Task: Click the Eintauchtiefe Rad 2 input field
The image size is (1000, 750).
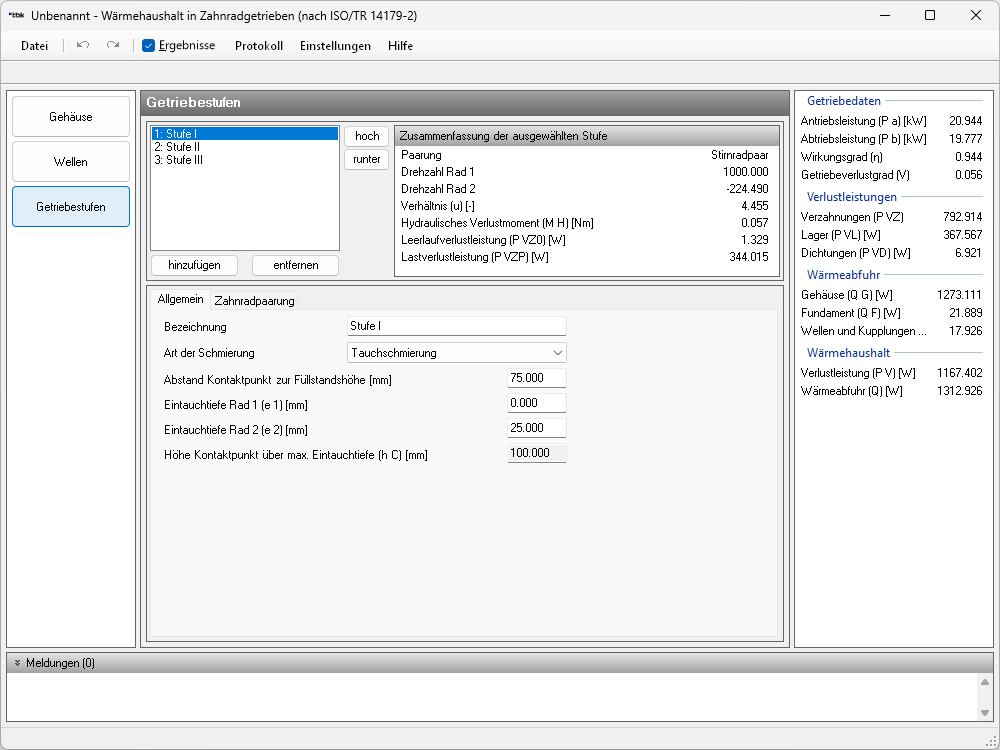Action: [x=536, y=428]
